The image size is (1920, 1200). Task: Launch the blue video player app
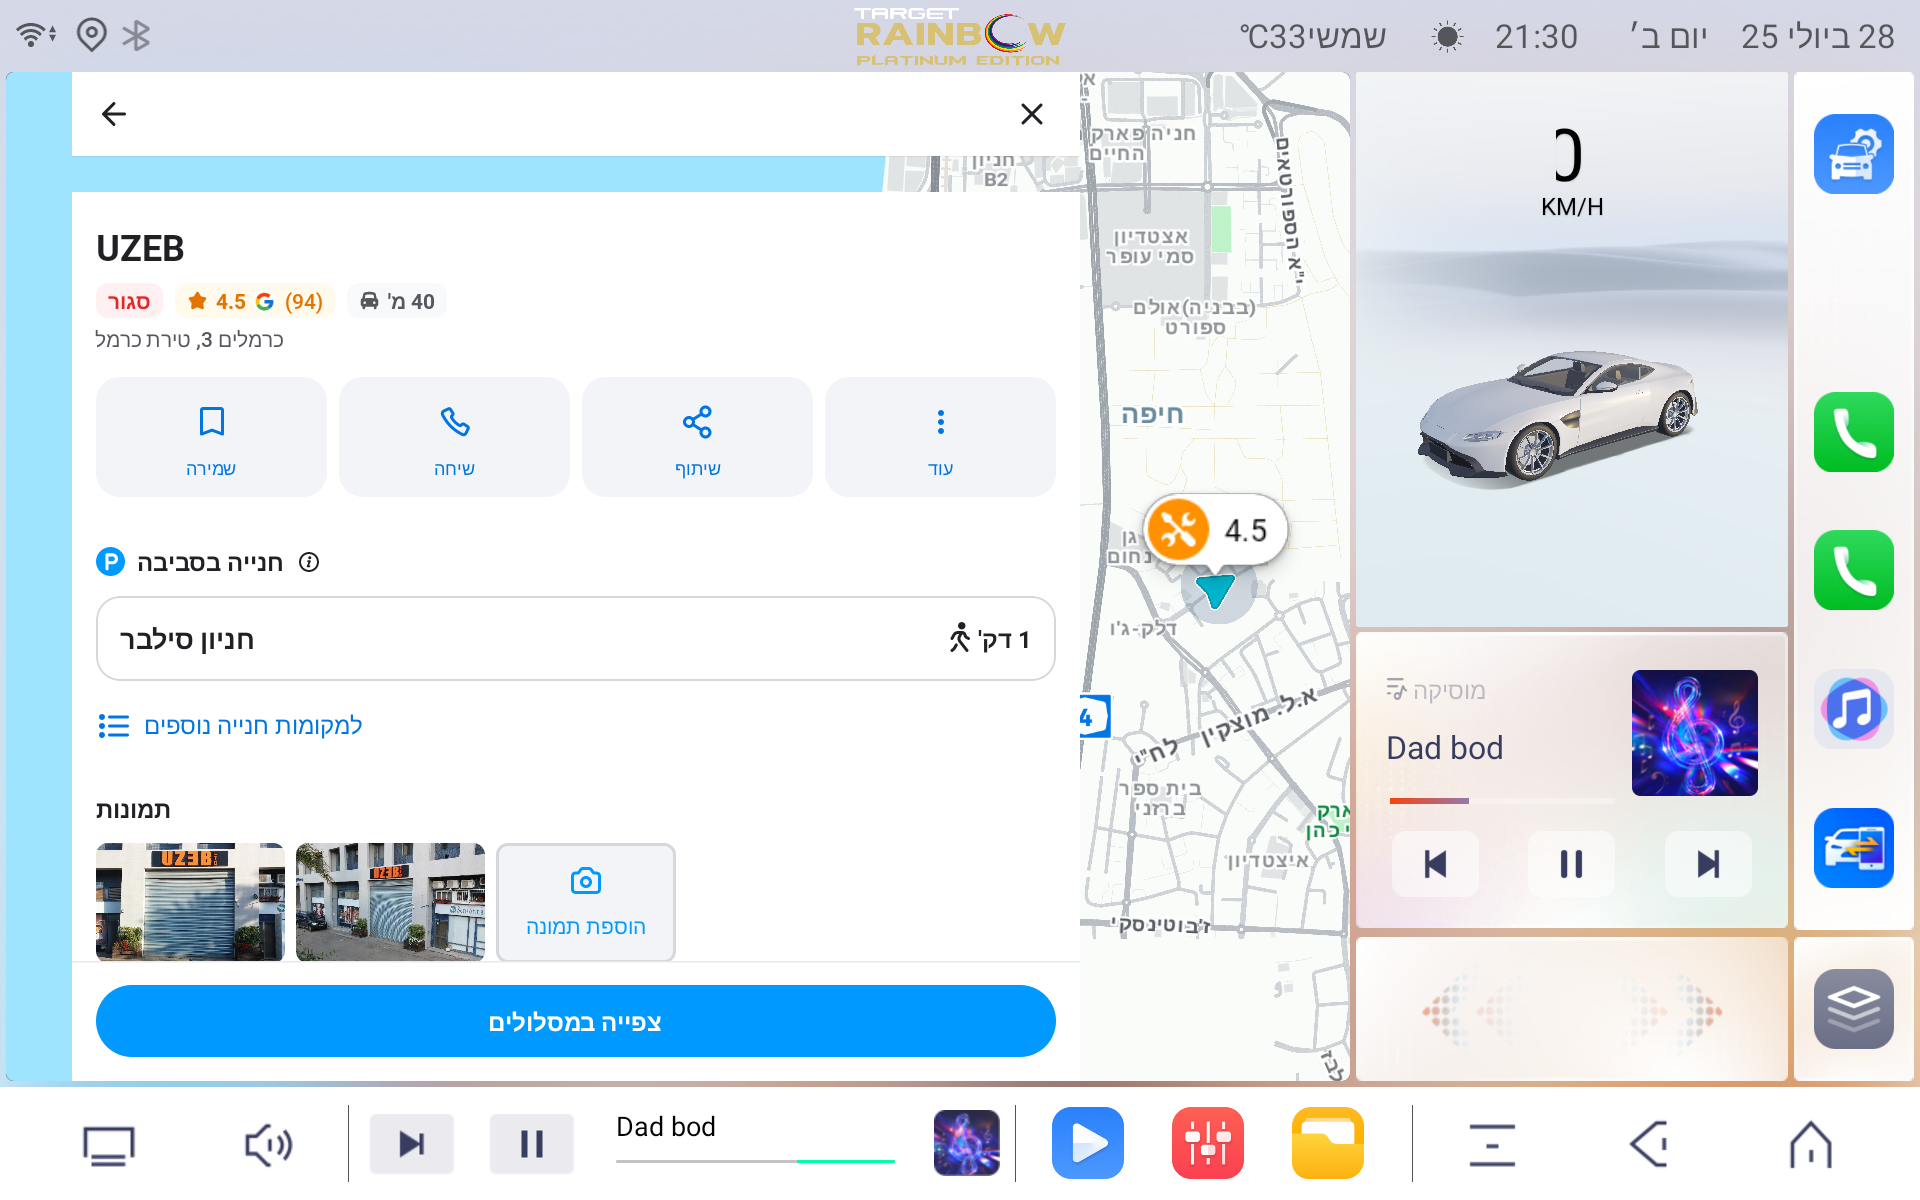tap(1088, 1143)
